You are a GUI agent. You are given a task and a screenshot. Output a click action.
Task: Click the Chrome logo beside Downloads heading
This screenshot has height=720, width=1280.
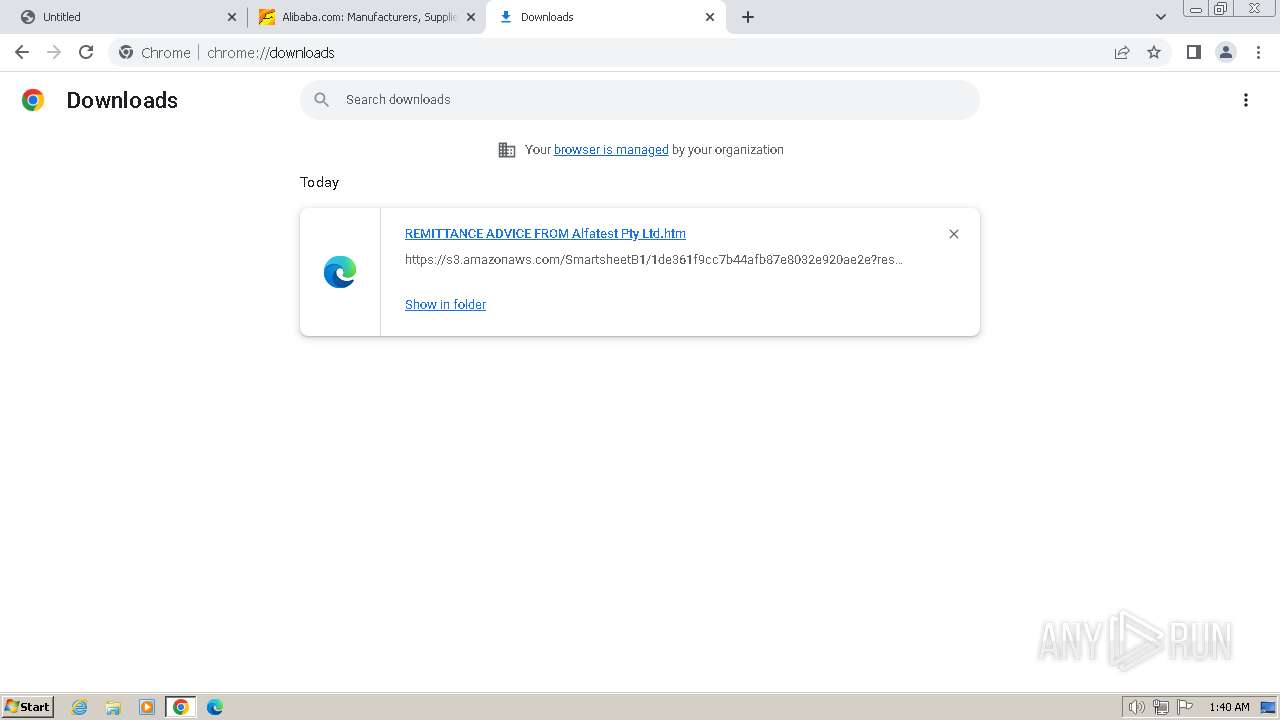(x=33, y=100)
